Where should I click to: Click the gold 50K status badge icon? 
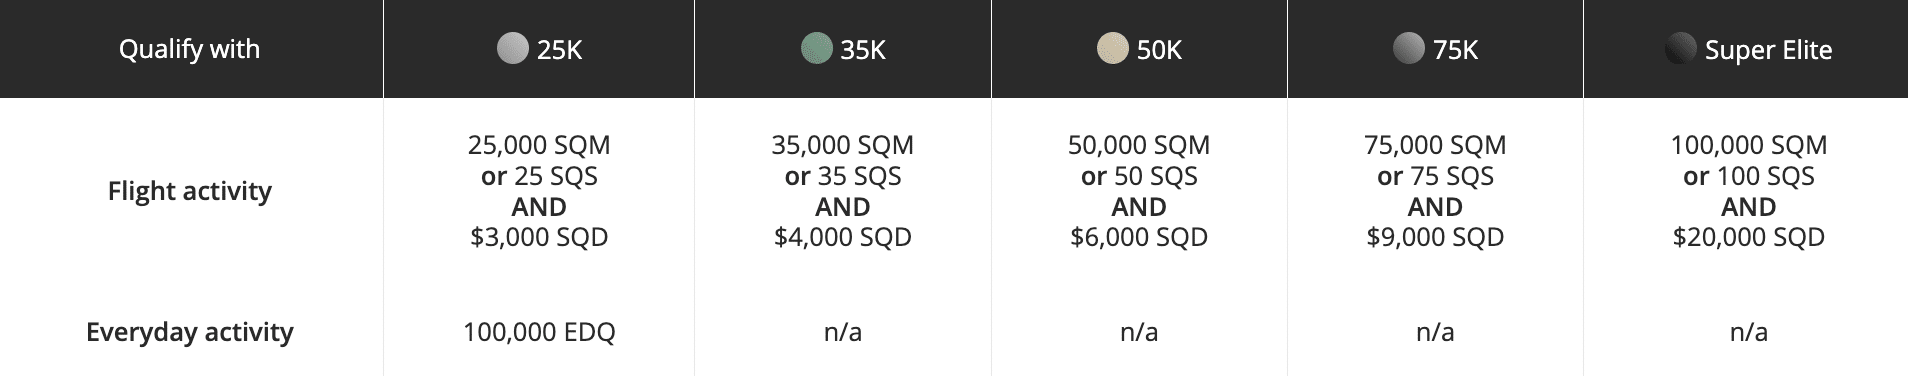click(x=1112, y=49)
